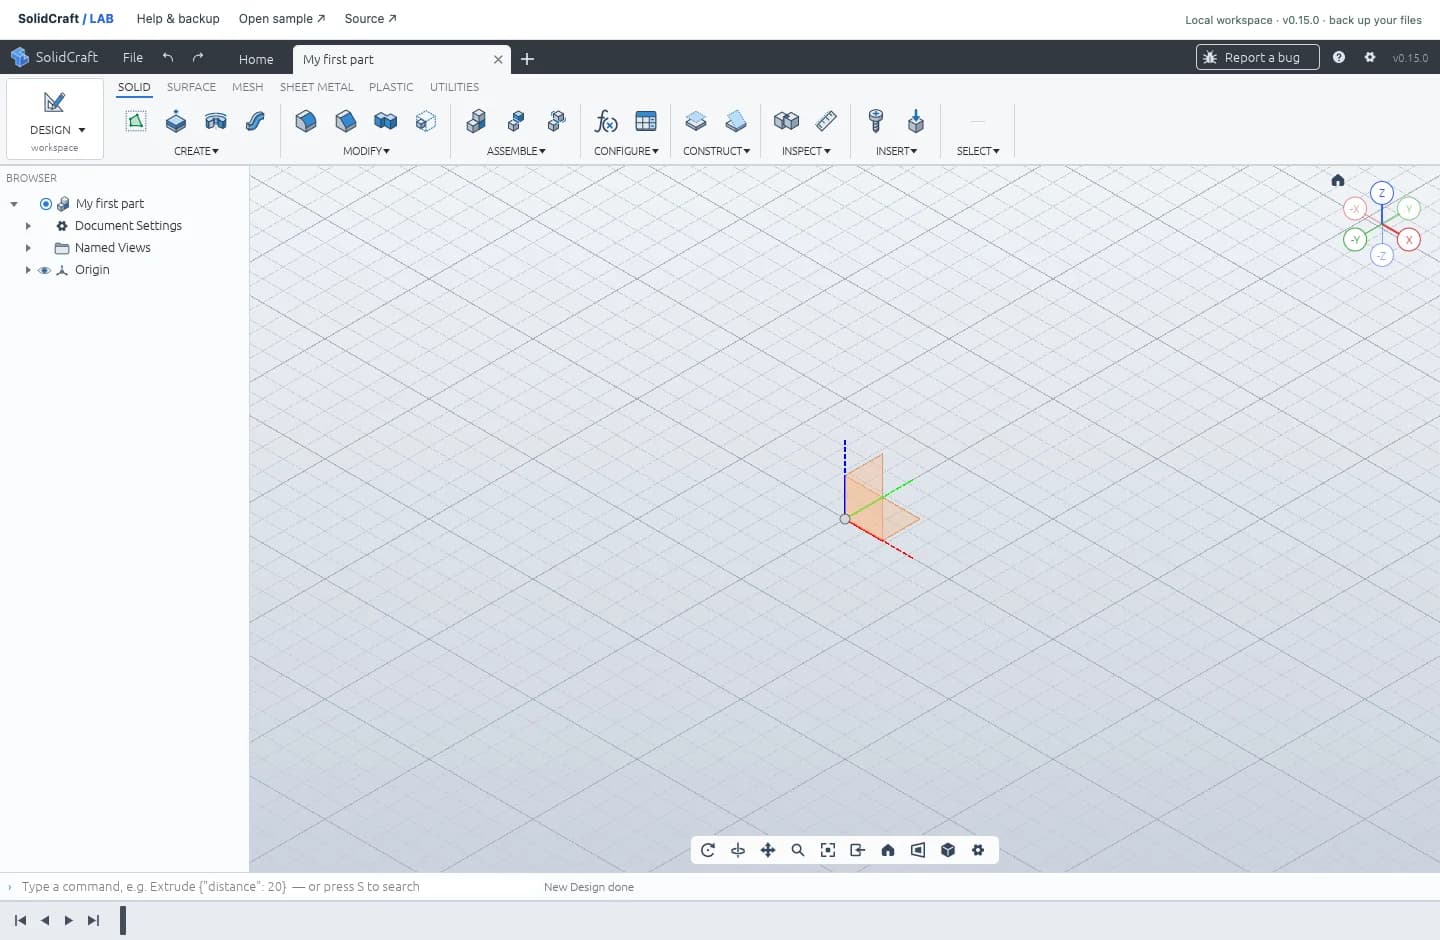Select the Zoom magnifier in navigation bar

(798, 850)
